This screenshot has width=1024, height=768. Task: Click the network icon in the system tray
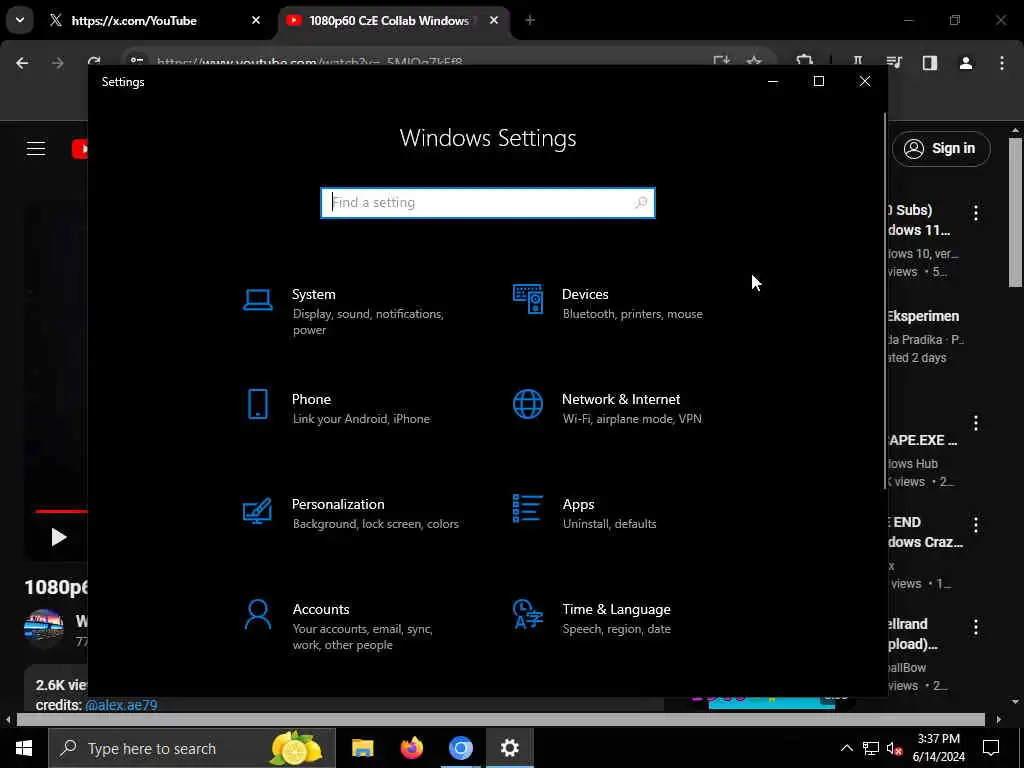pos(871,748)
